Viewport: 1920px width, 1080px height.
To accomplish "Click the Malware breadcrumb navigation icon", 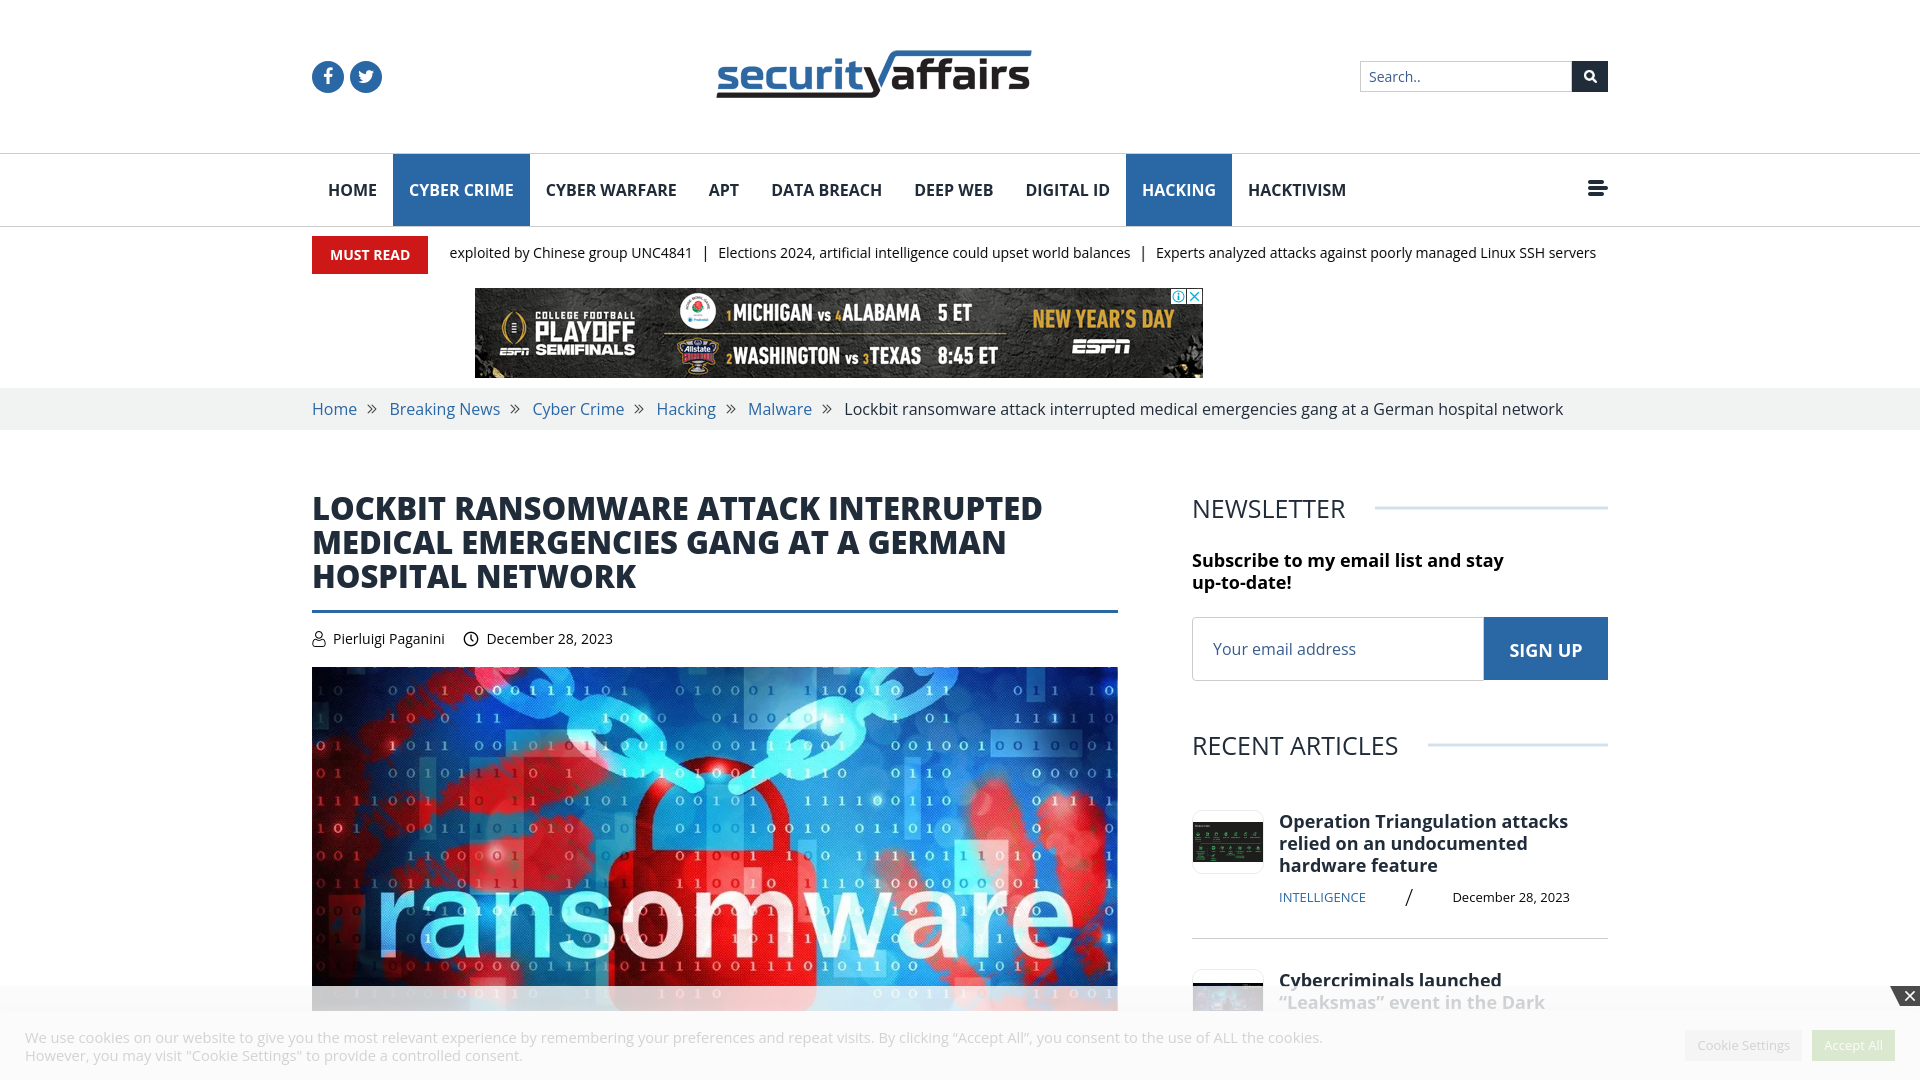I will coord(779,409).
